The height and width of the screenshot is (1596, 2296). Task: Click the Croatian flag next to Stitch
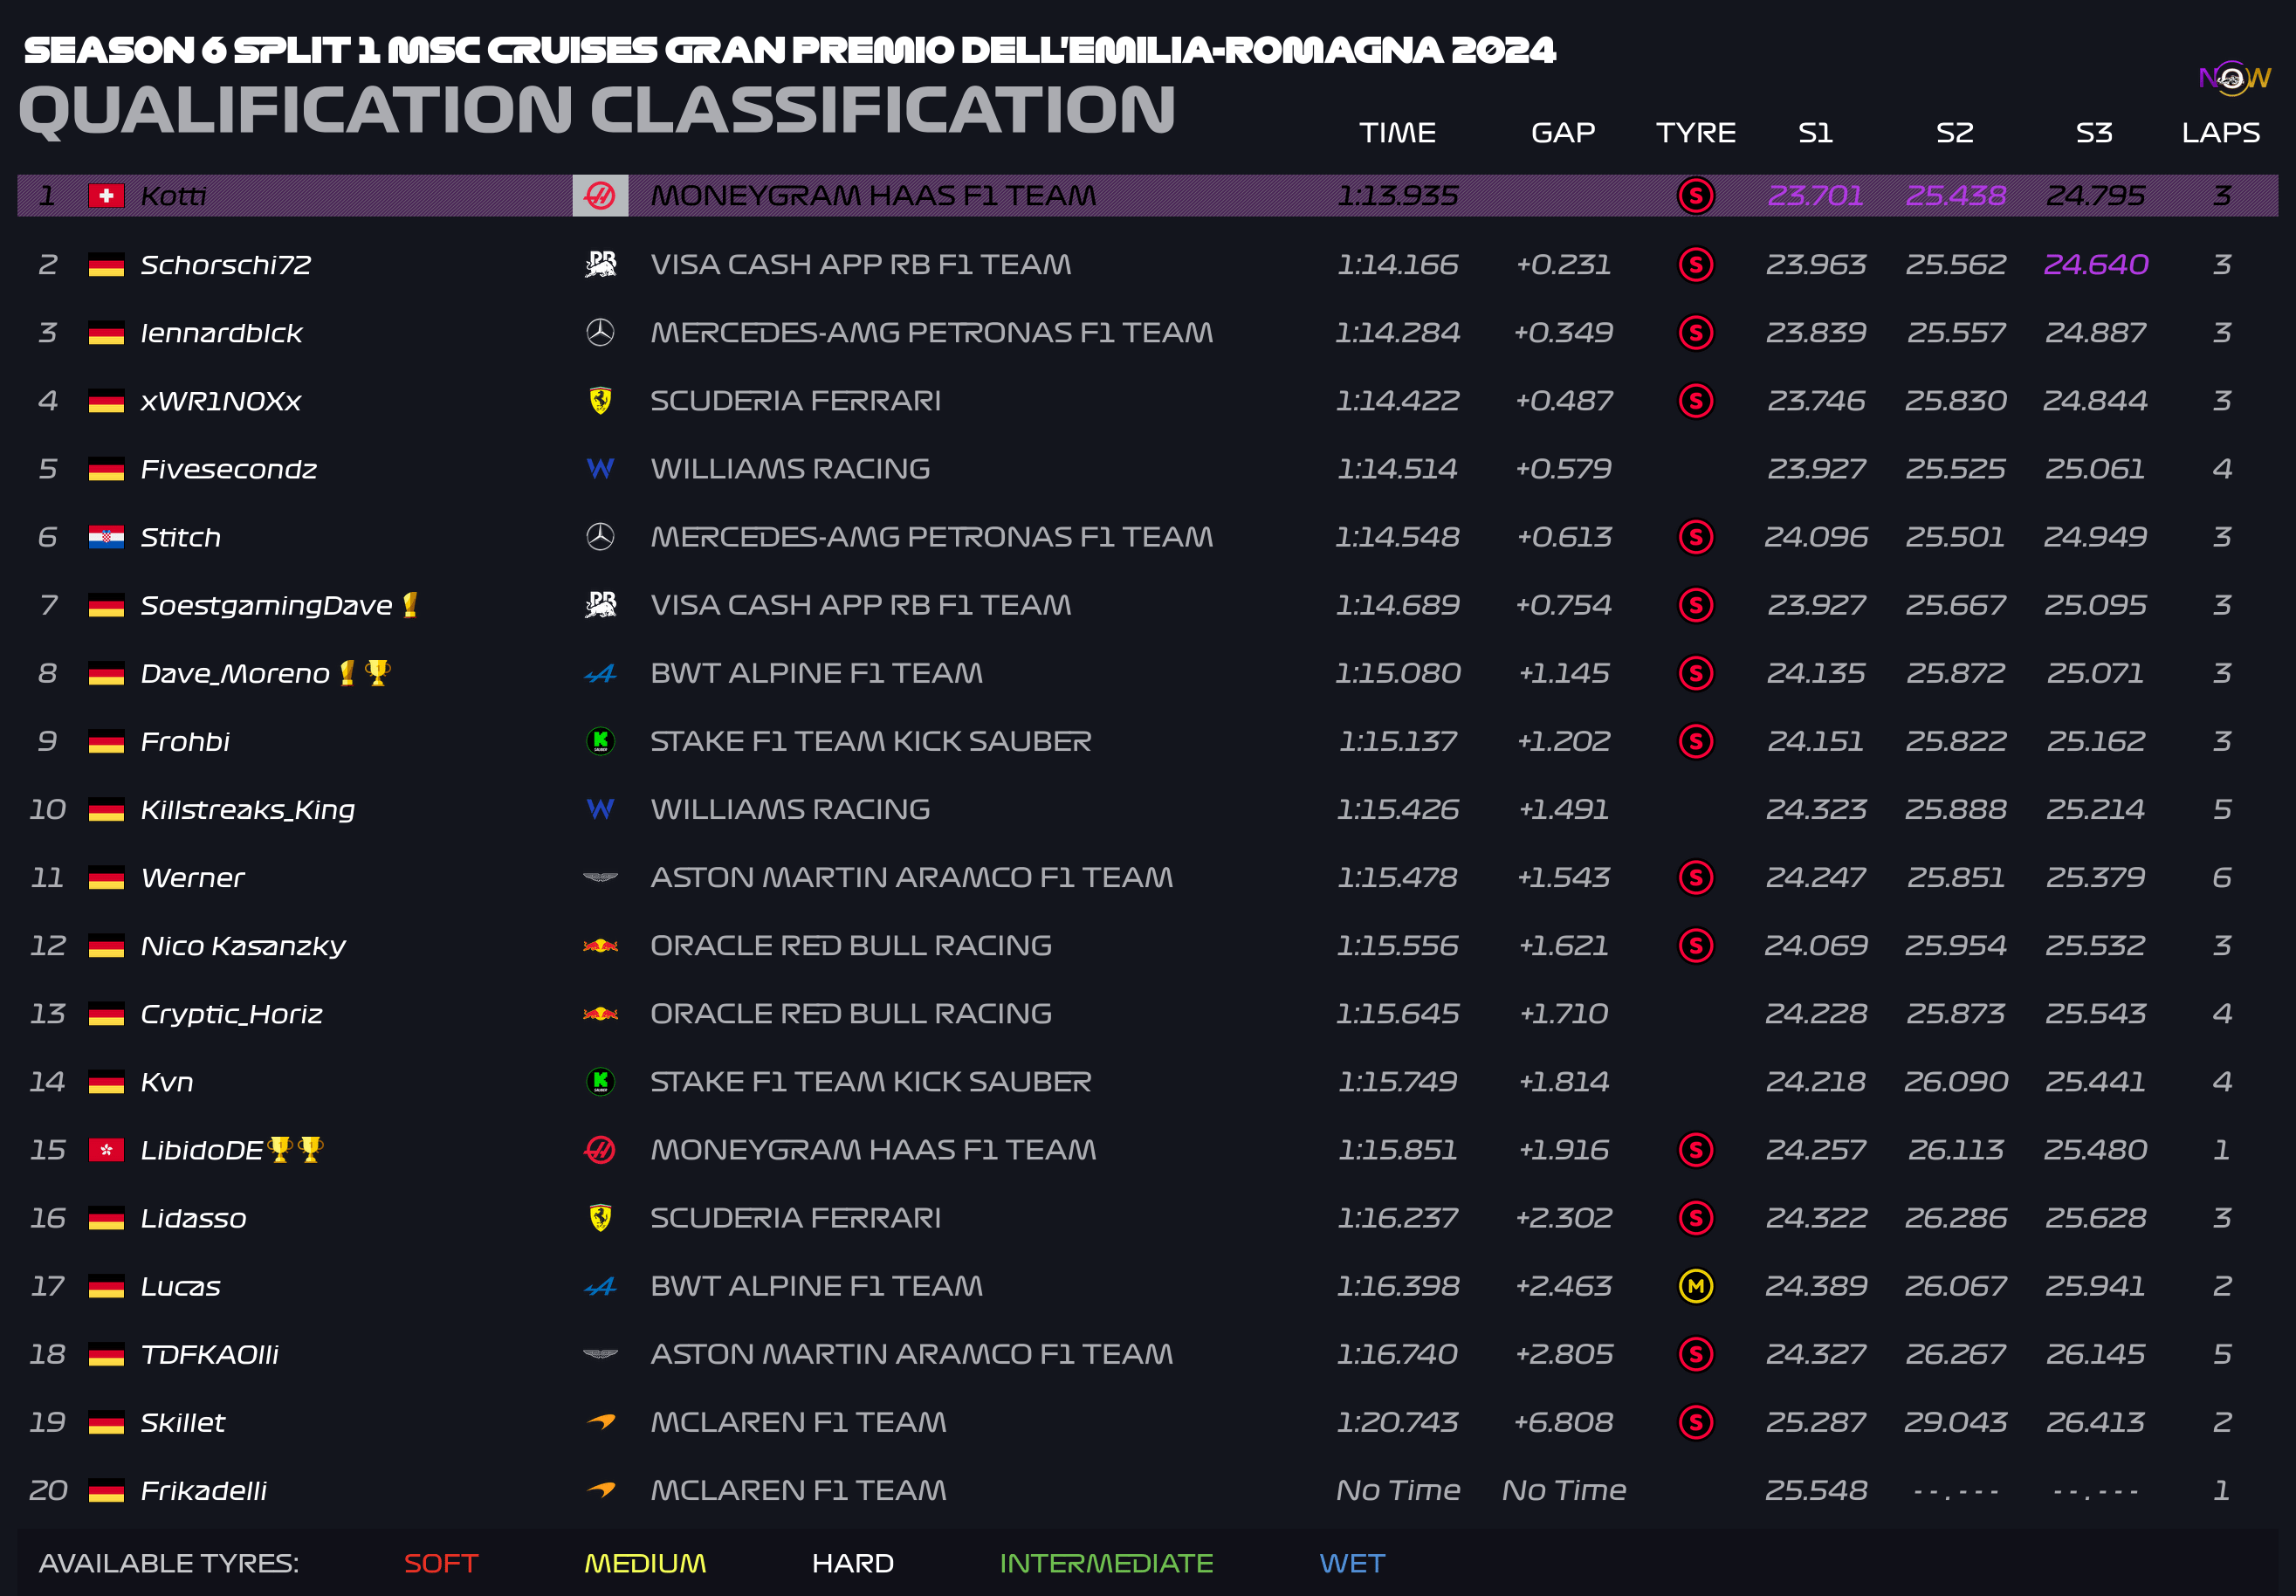coord(106,537)
